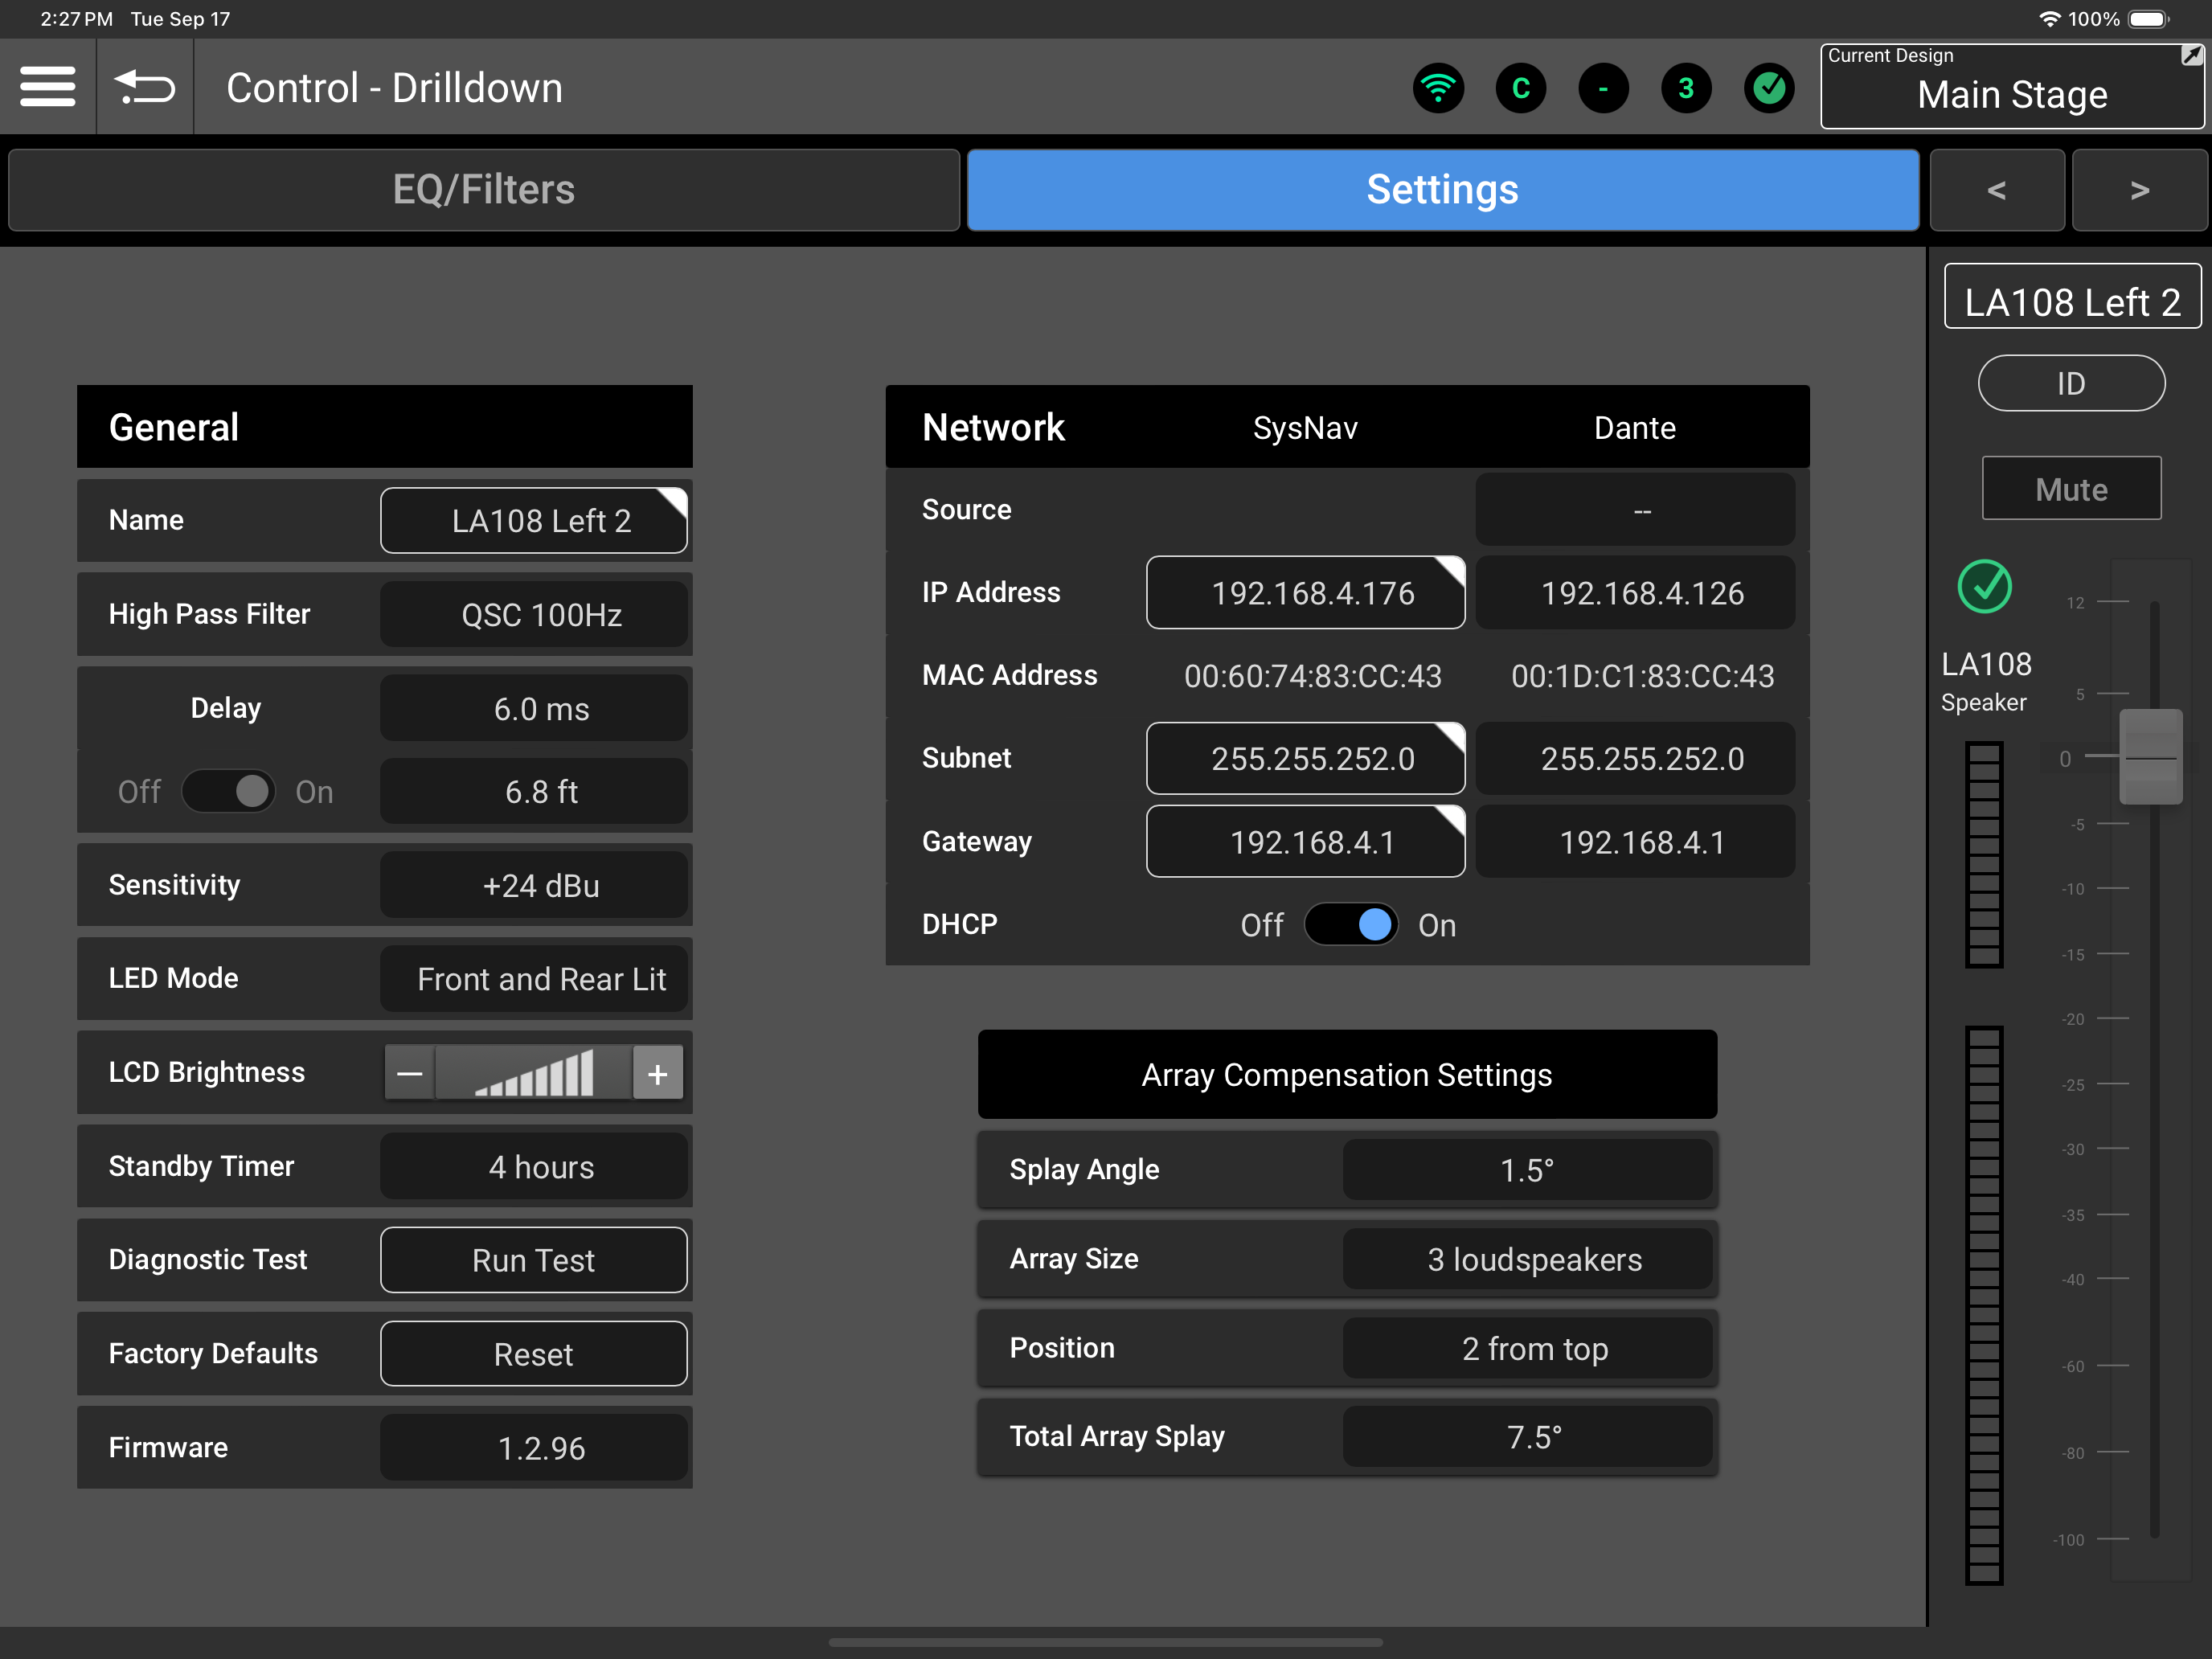Viewport: 2212px width, 1659px height.
Task: Tap the green C status indicator
Action: click(x=1521, y=88)
